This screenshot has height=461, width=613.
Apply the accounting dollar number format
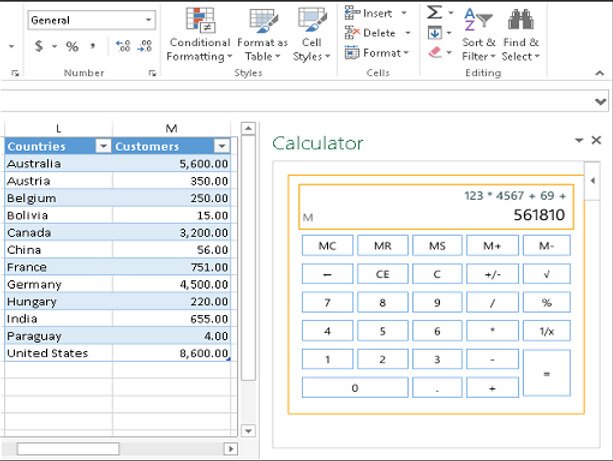(x=39, y=46)
